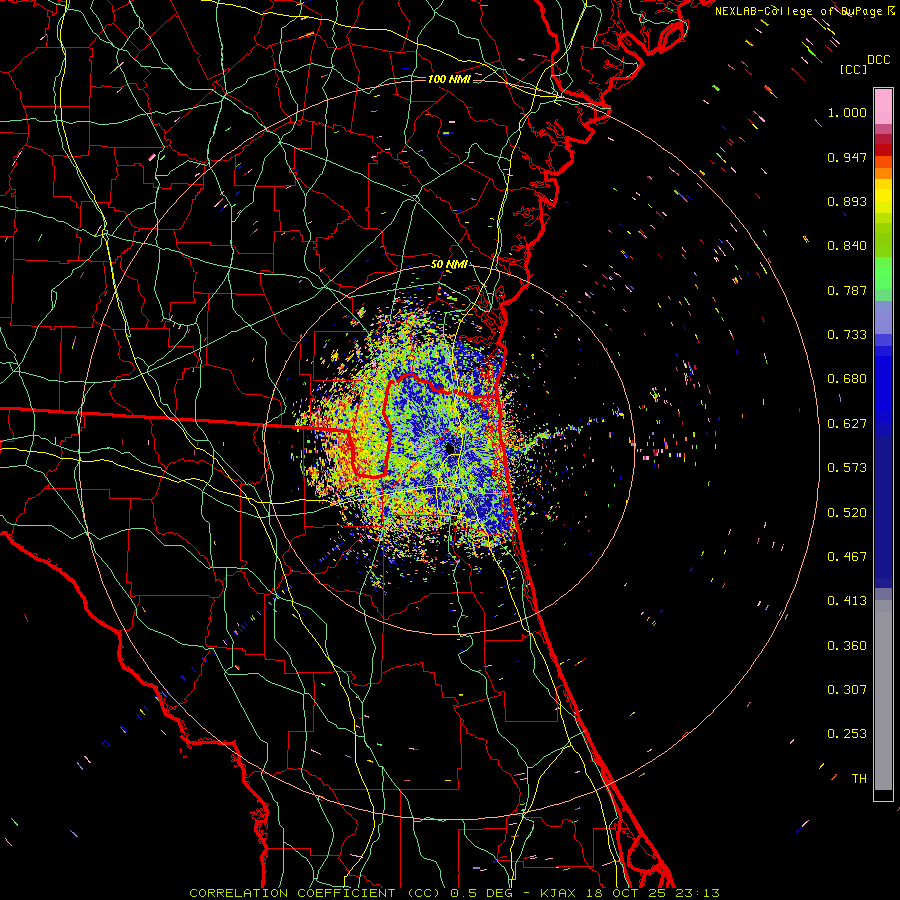Select the 1.000 legend value
Image resolution: width=900 pixels, height=900 pixels.
[847, 112]
